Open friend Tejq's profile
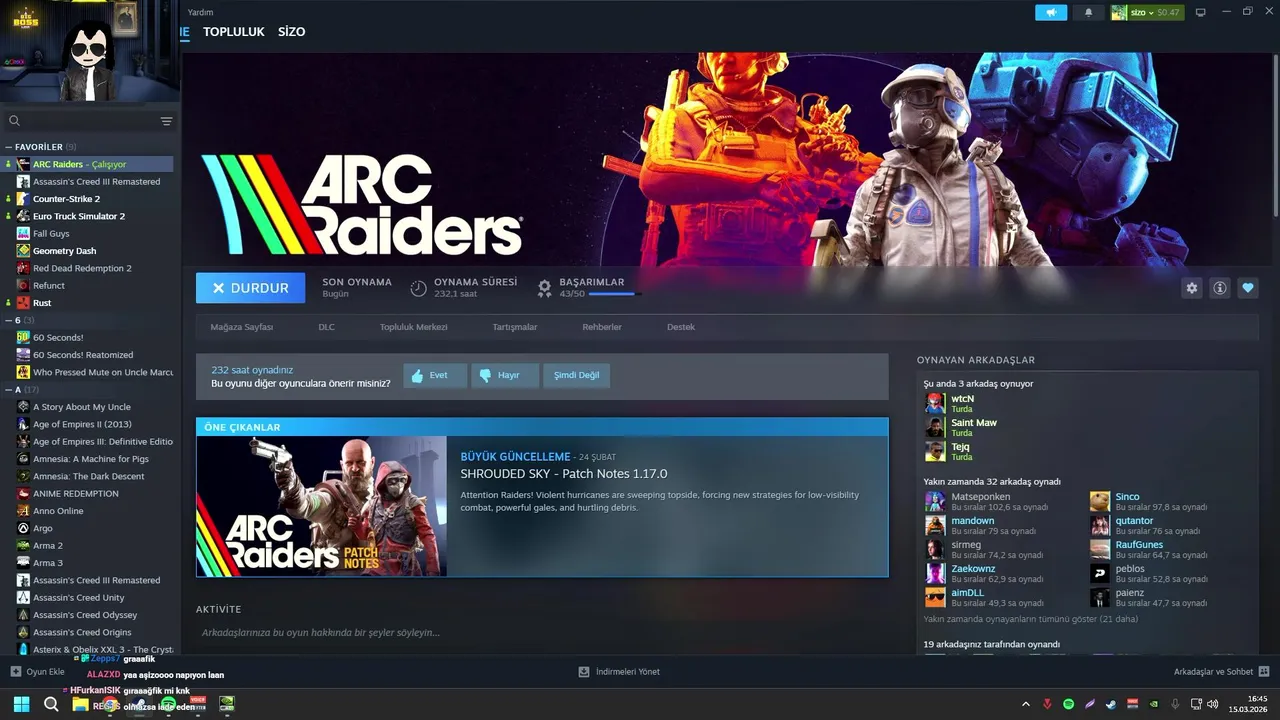 click(x=960, y=447)
